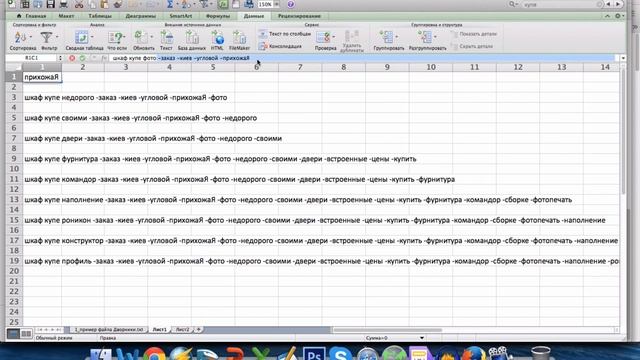This screenshot has width=640, height=360.
Task: Switch to the Charts (Диаграммы) tab
Action: click(x=141, y=16)
